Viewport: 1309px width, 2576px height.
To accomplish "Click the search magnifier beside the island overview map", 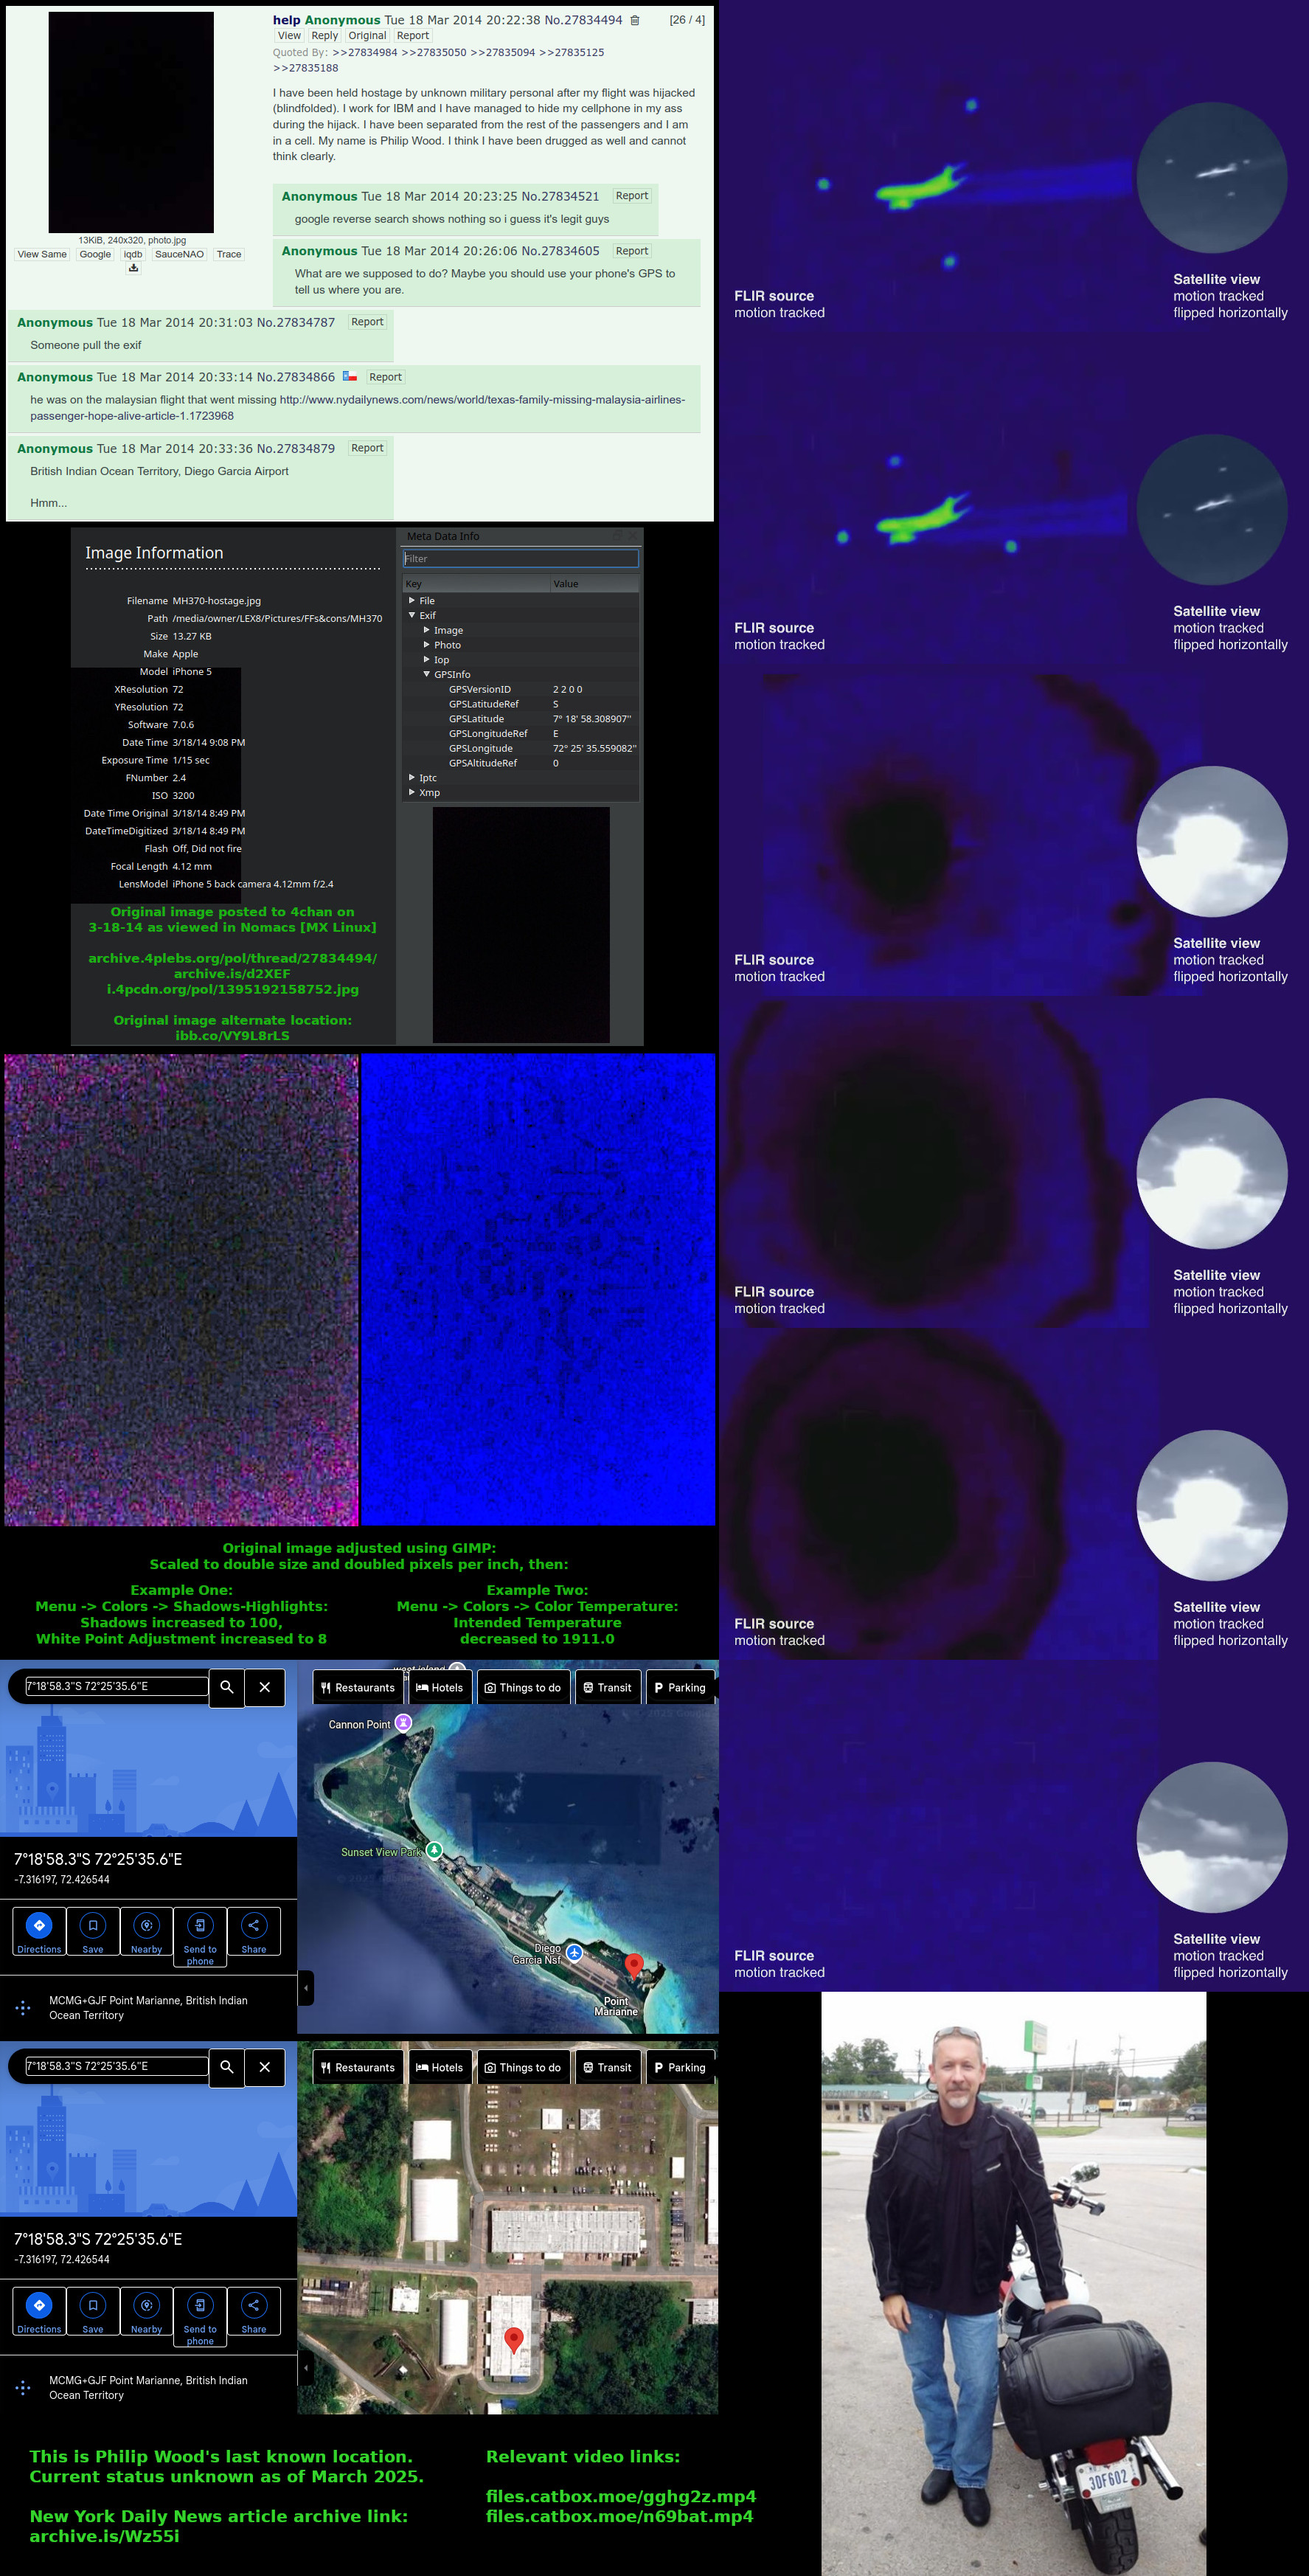I will (227, 1687).
